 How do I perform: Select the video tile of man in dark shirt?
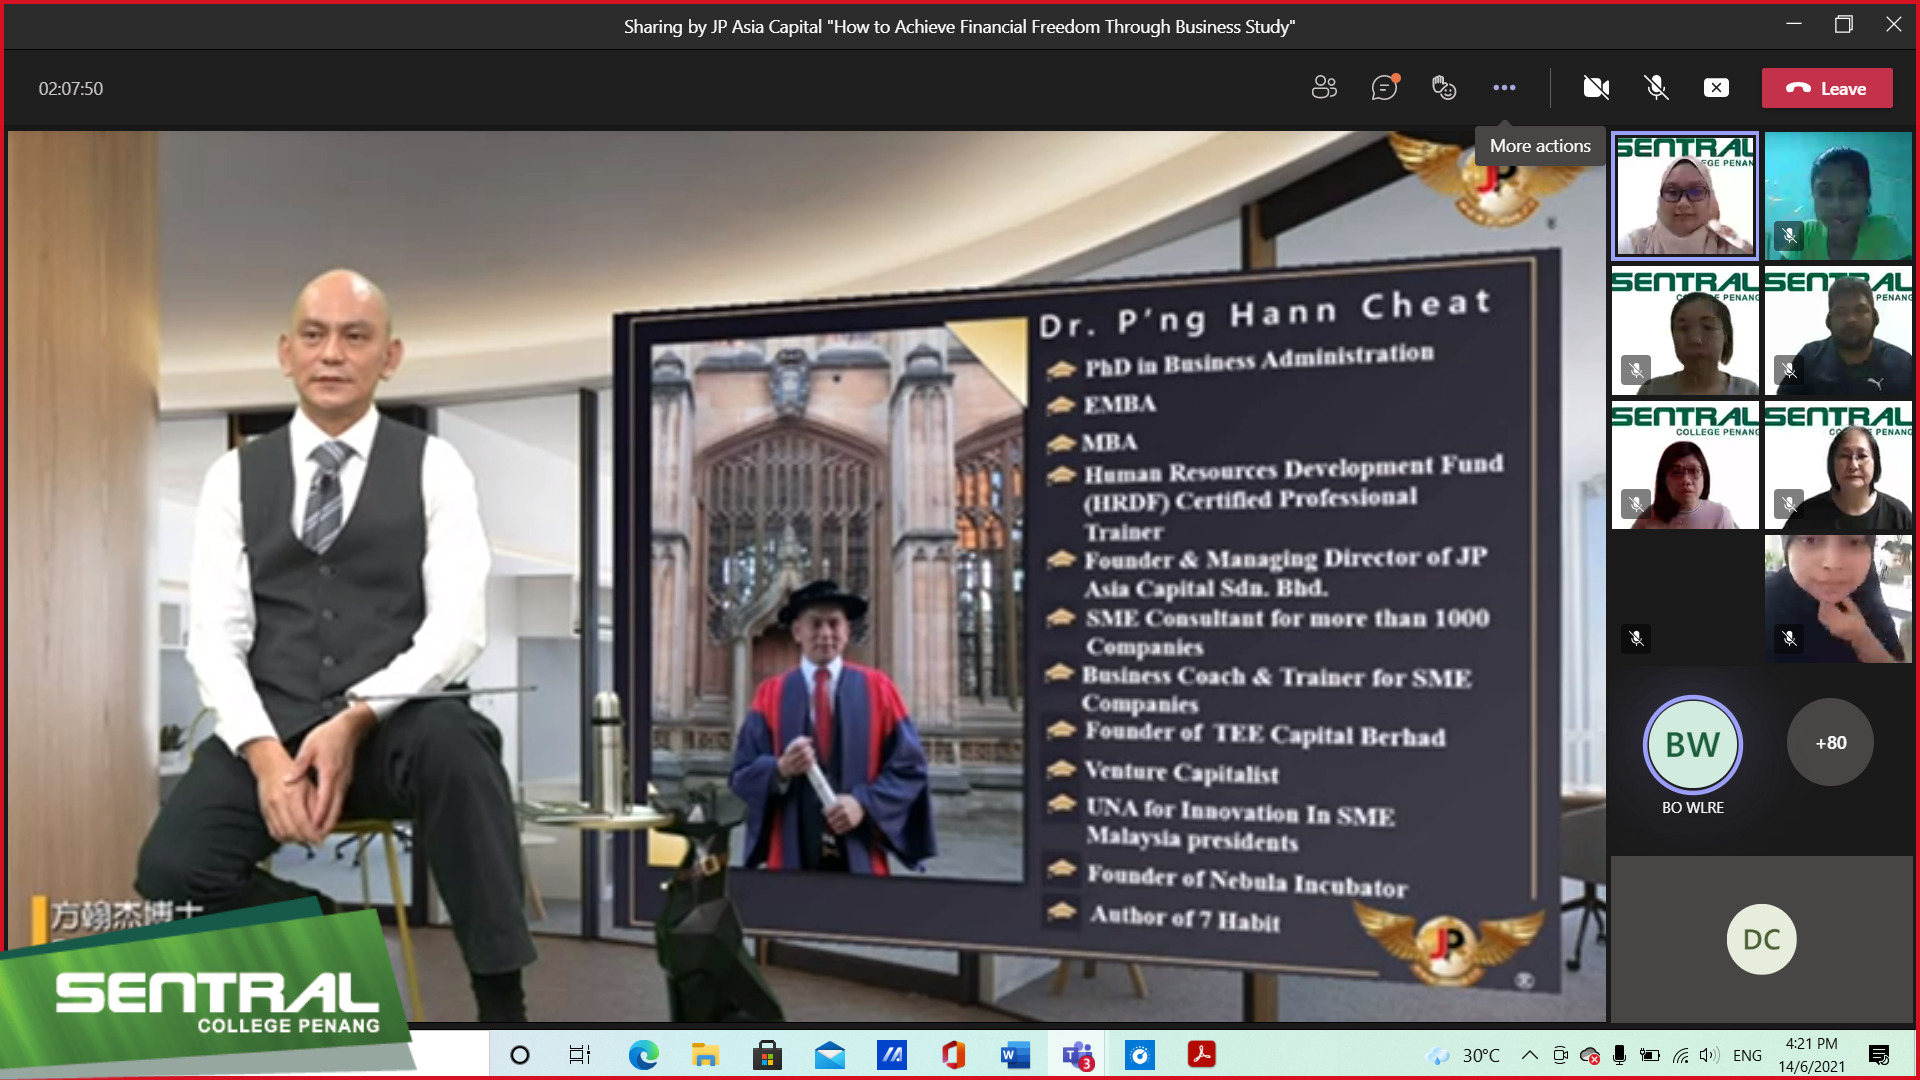pos(1838,331)
